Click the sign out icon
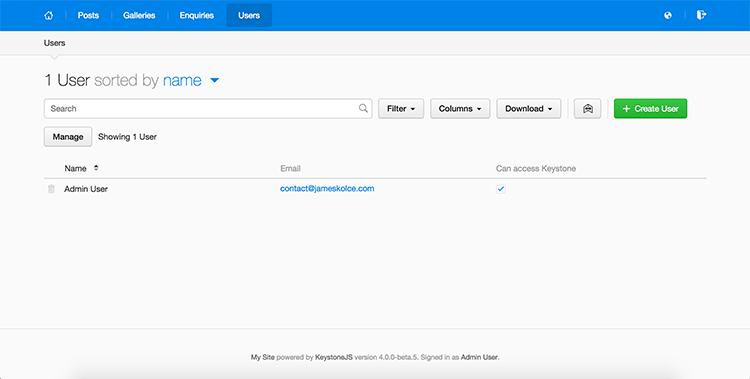The image size is (750, 379). 701,15
